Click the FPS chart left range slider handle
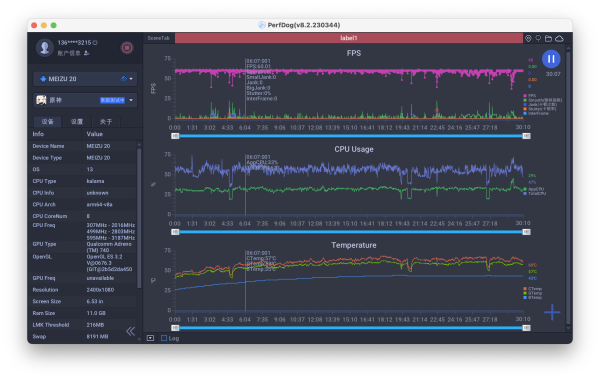 coord(175,136)
